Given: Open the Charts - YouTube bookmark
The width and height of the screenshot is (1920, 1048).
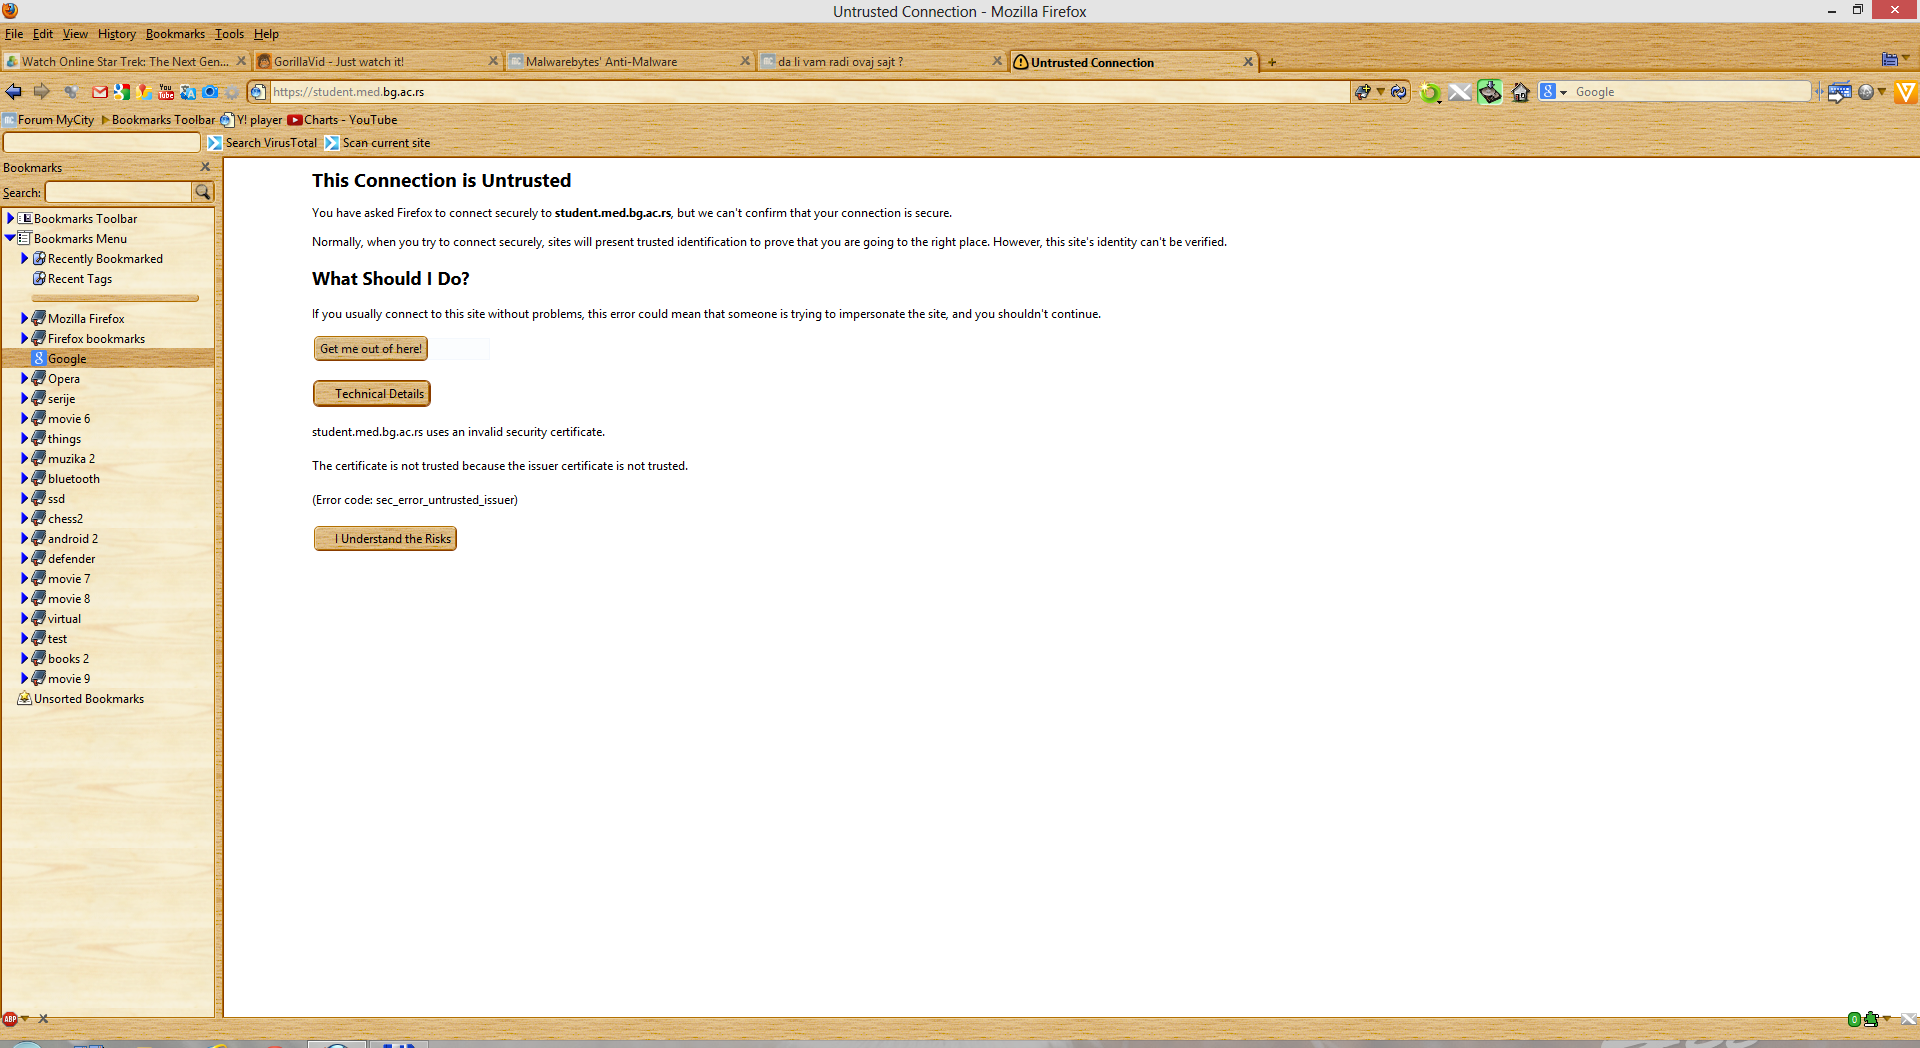Looking at the screenshot, I should [343, 120].
